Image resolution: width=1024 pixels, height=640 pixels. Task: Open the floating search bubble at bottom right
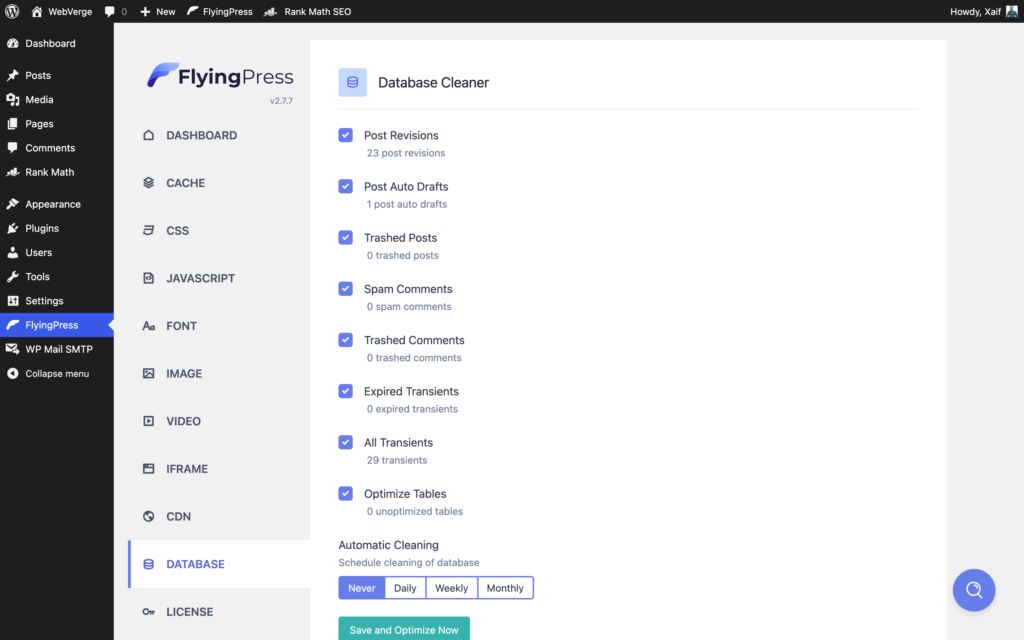coord(974,590)
